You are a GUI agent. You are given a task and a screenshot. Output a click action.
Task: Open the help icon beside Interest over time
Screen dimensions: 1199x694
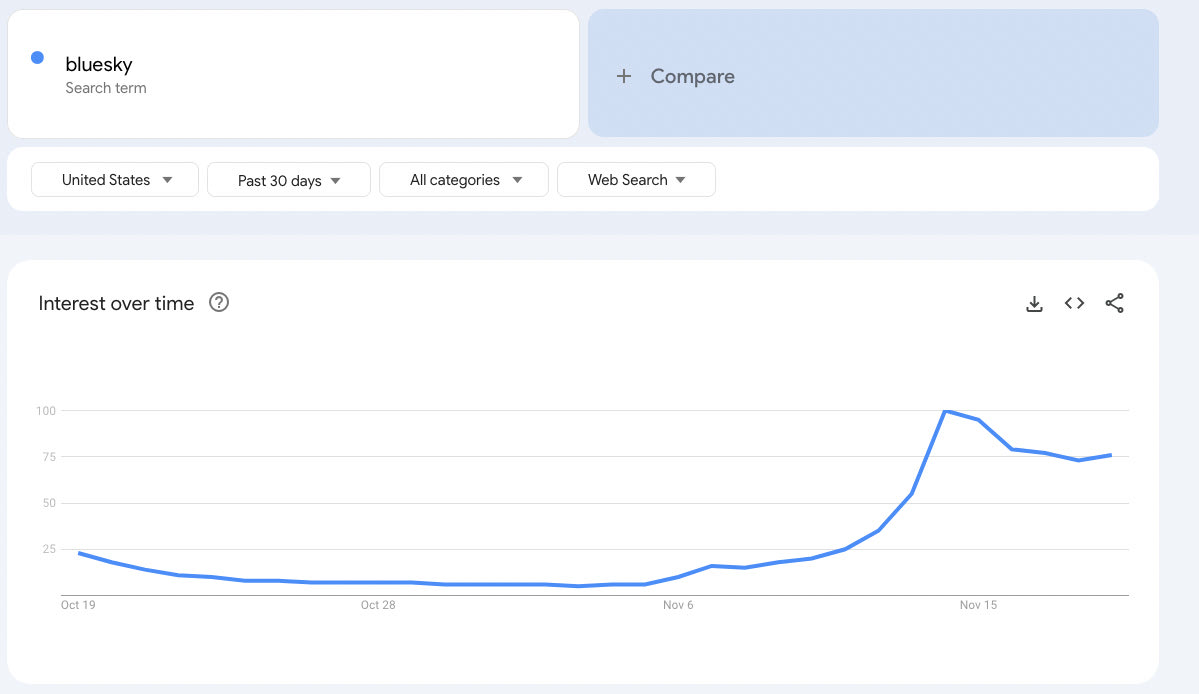(x=219, y=303)
